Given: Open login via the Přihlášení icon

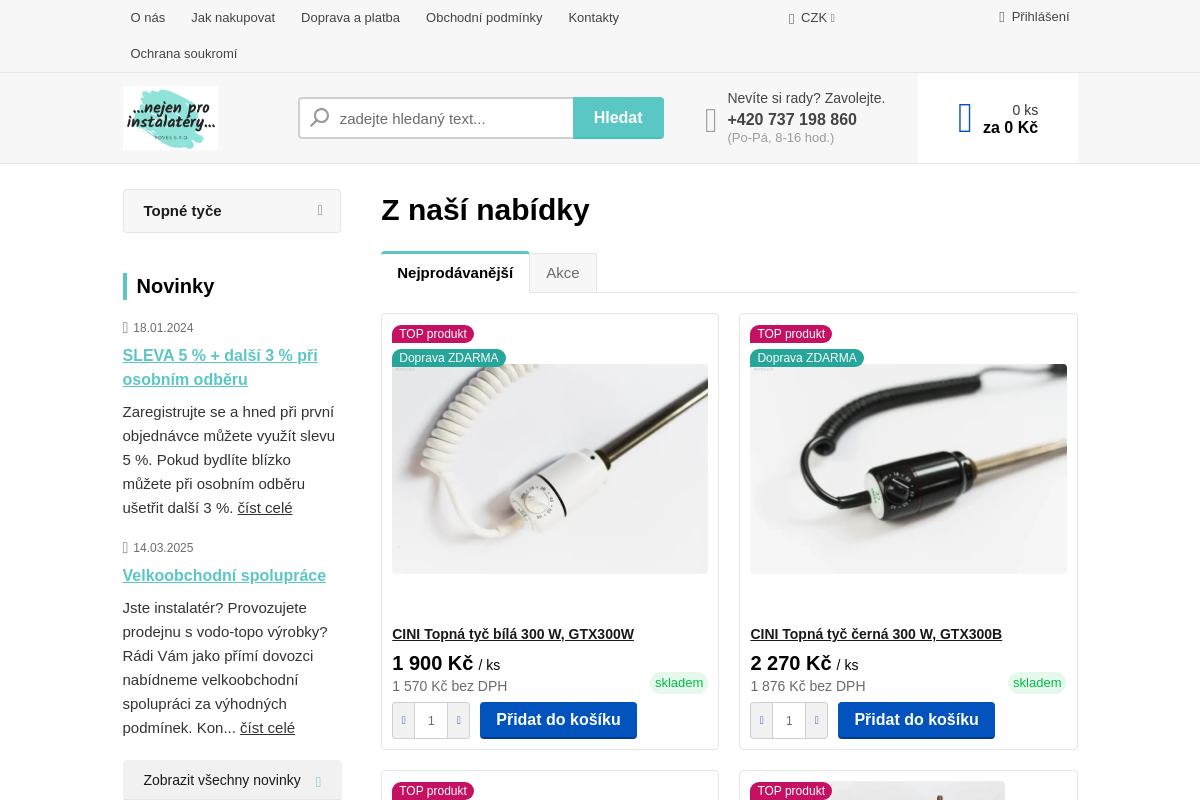Looking at the screenshot, I should [1001, 16].
